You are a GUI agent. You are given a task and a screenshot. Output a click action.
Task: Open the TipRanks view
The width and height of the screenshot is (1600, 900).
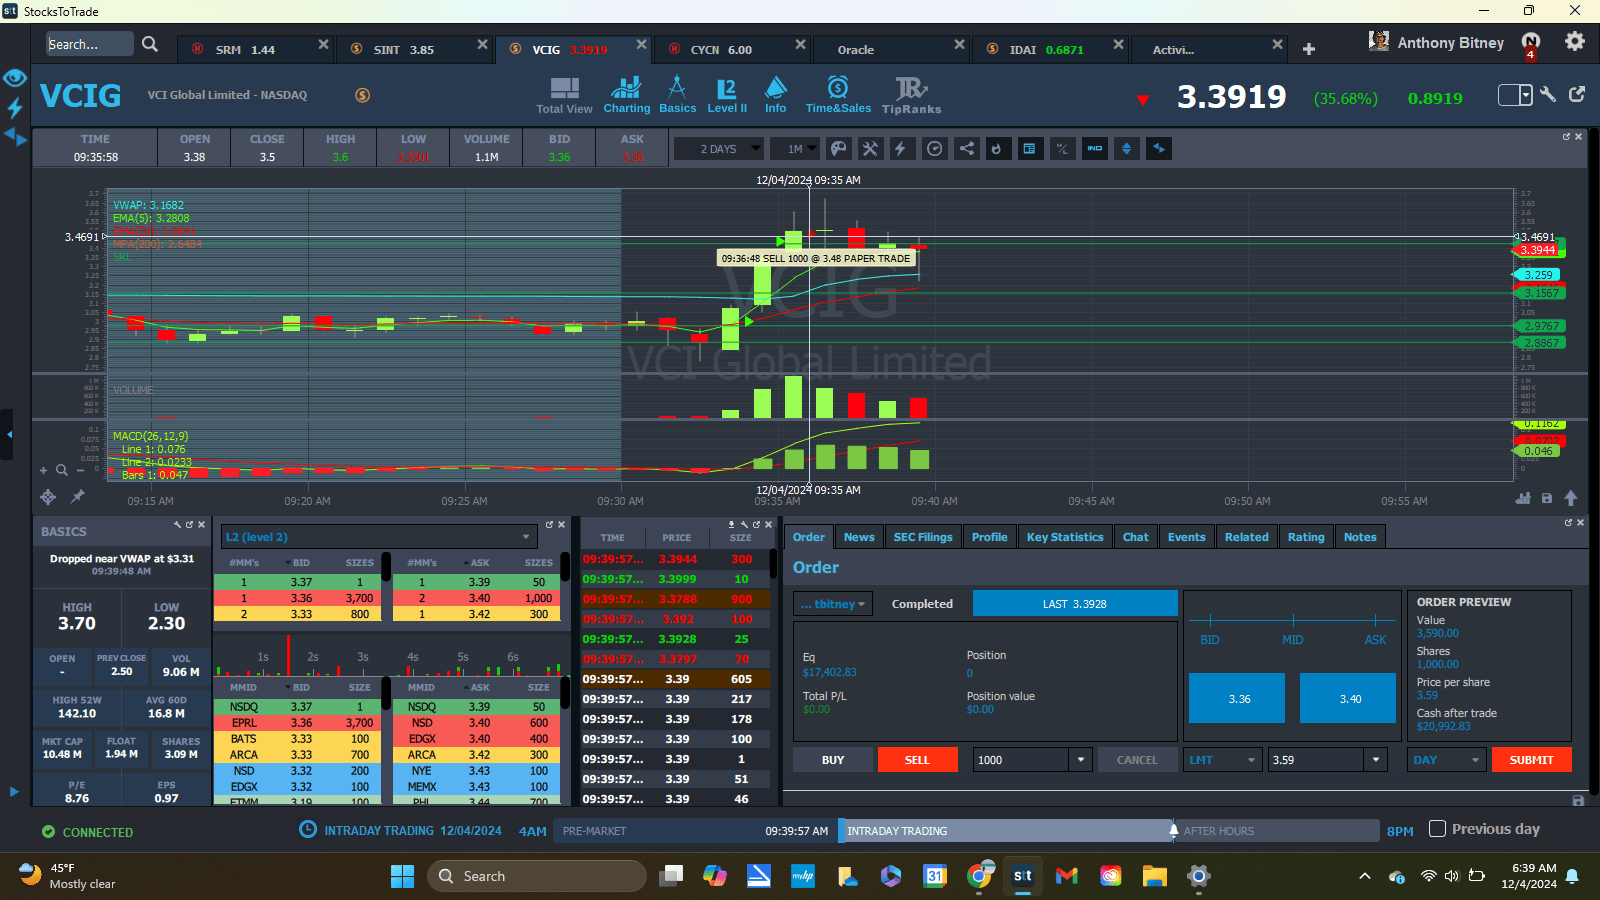click(911, 95)
